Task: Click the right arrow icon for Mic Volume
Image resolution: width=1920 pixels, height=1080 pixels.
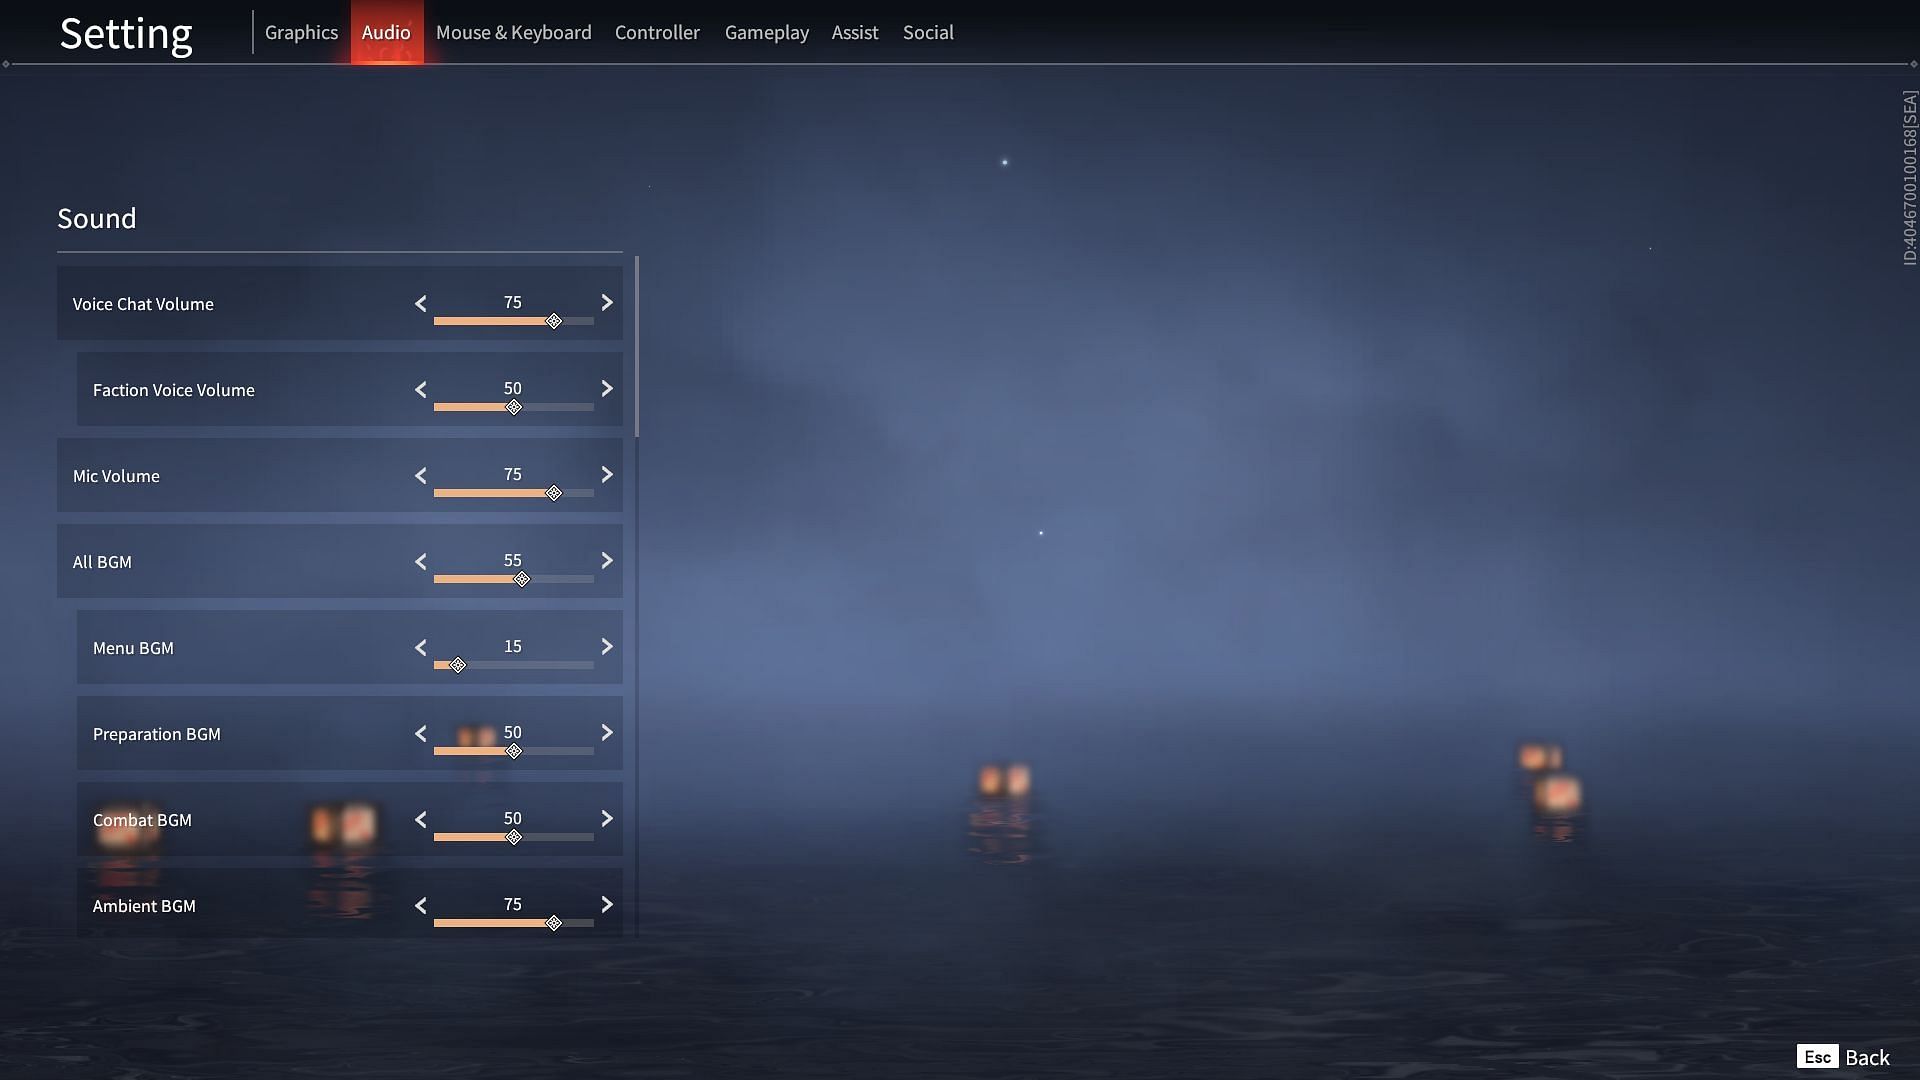Action: pos(605,475)
